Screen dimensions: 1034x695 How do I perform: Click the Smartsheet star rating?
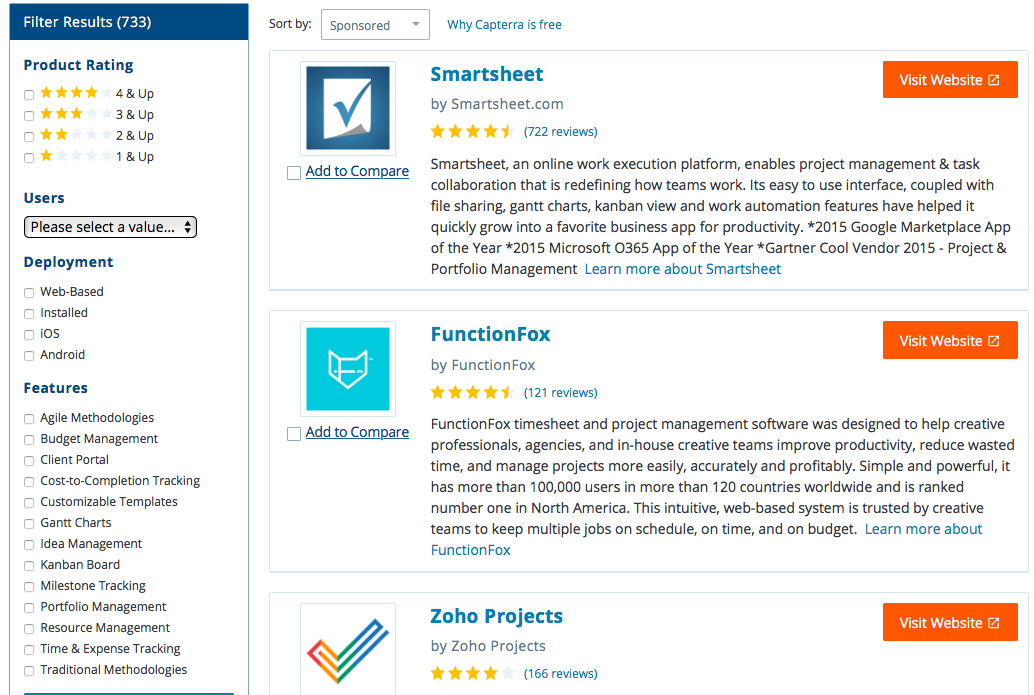coord(472,131)
